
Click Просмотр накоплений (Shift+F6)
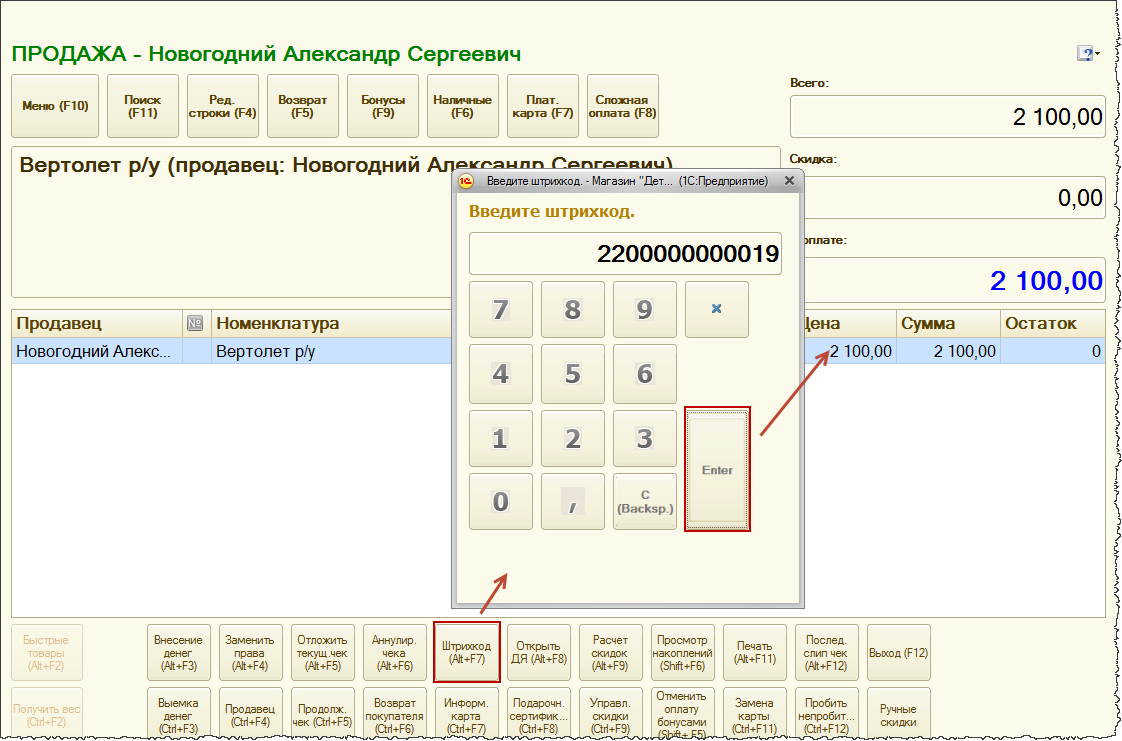682,652
